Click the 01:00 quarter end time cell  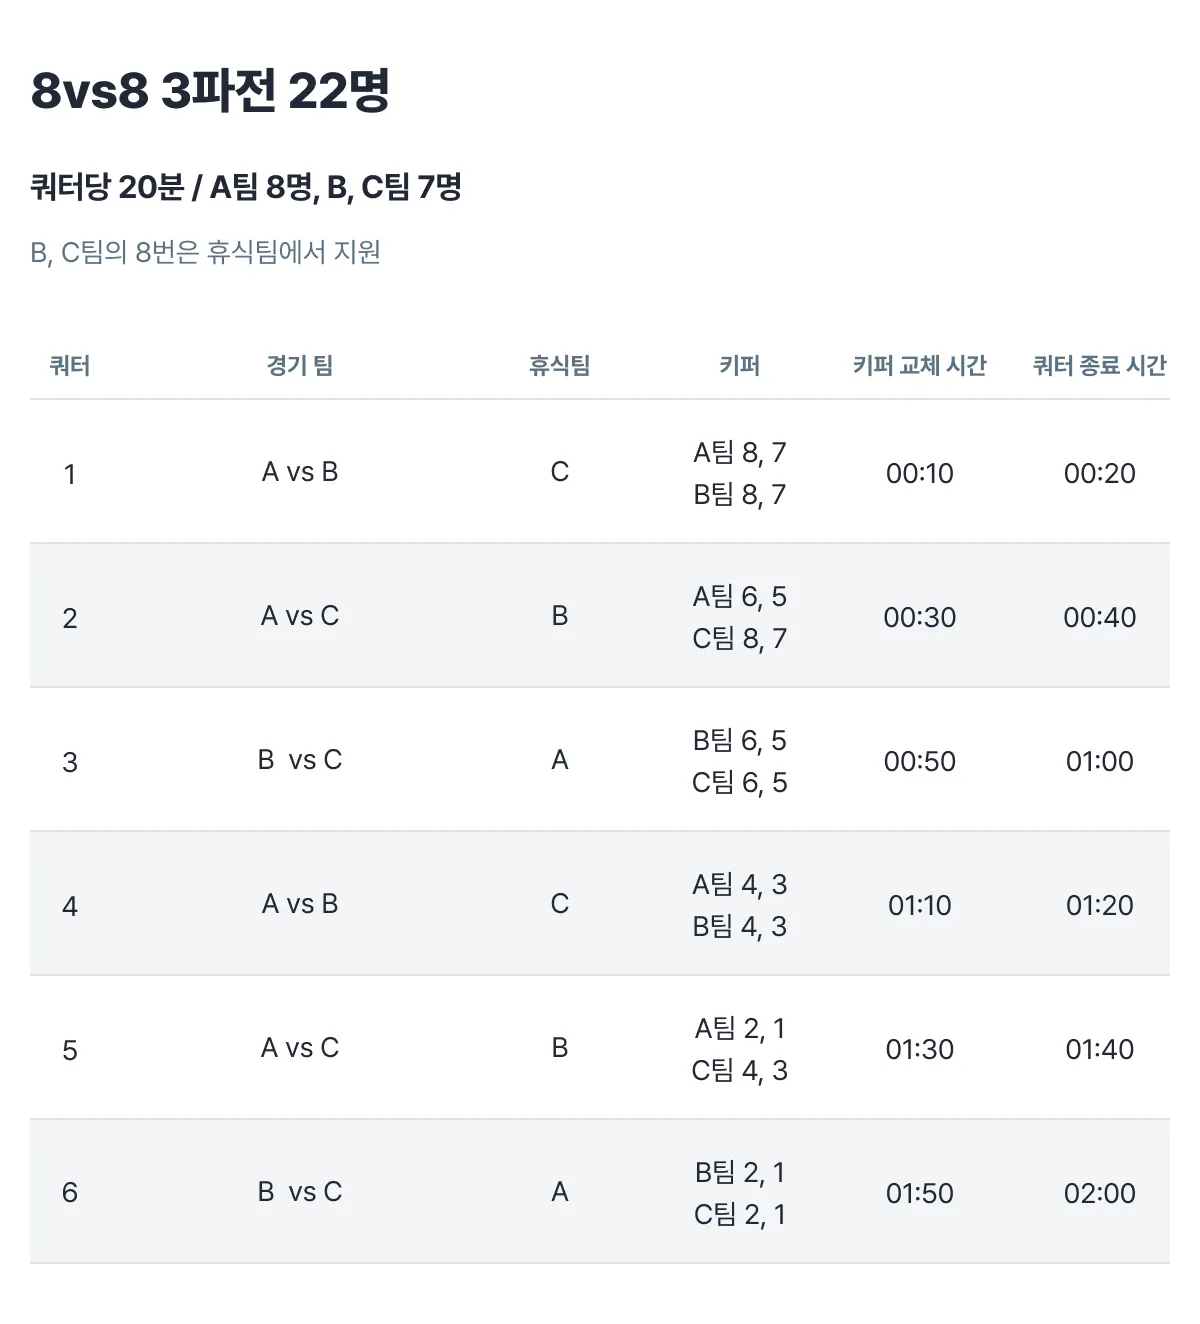1099,761
